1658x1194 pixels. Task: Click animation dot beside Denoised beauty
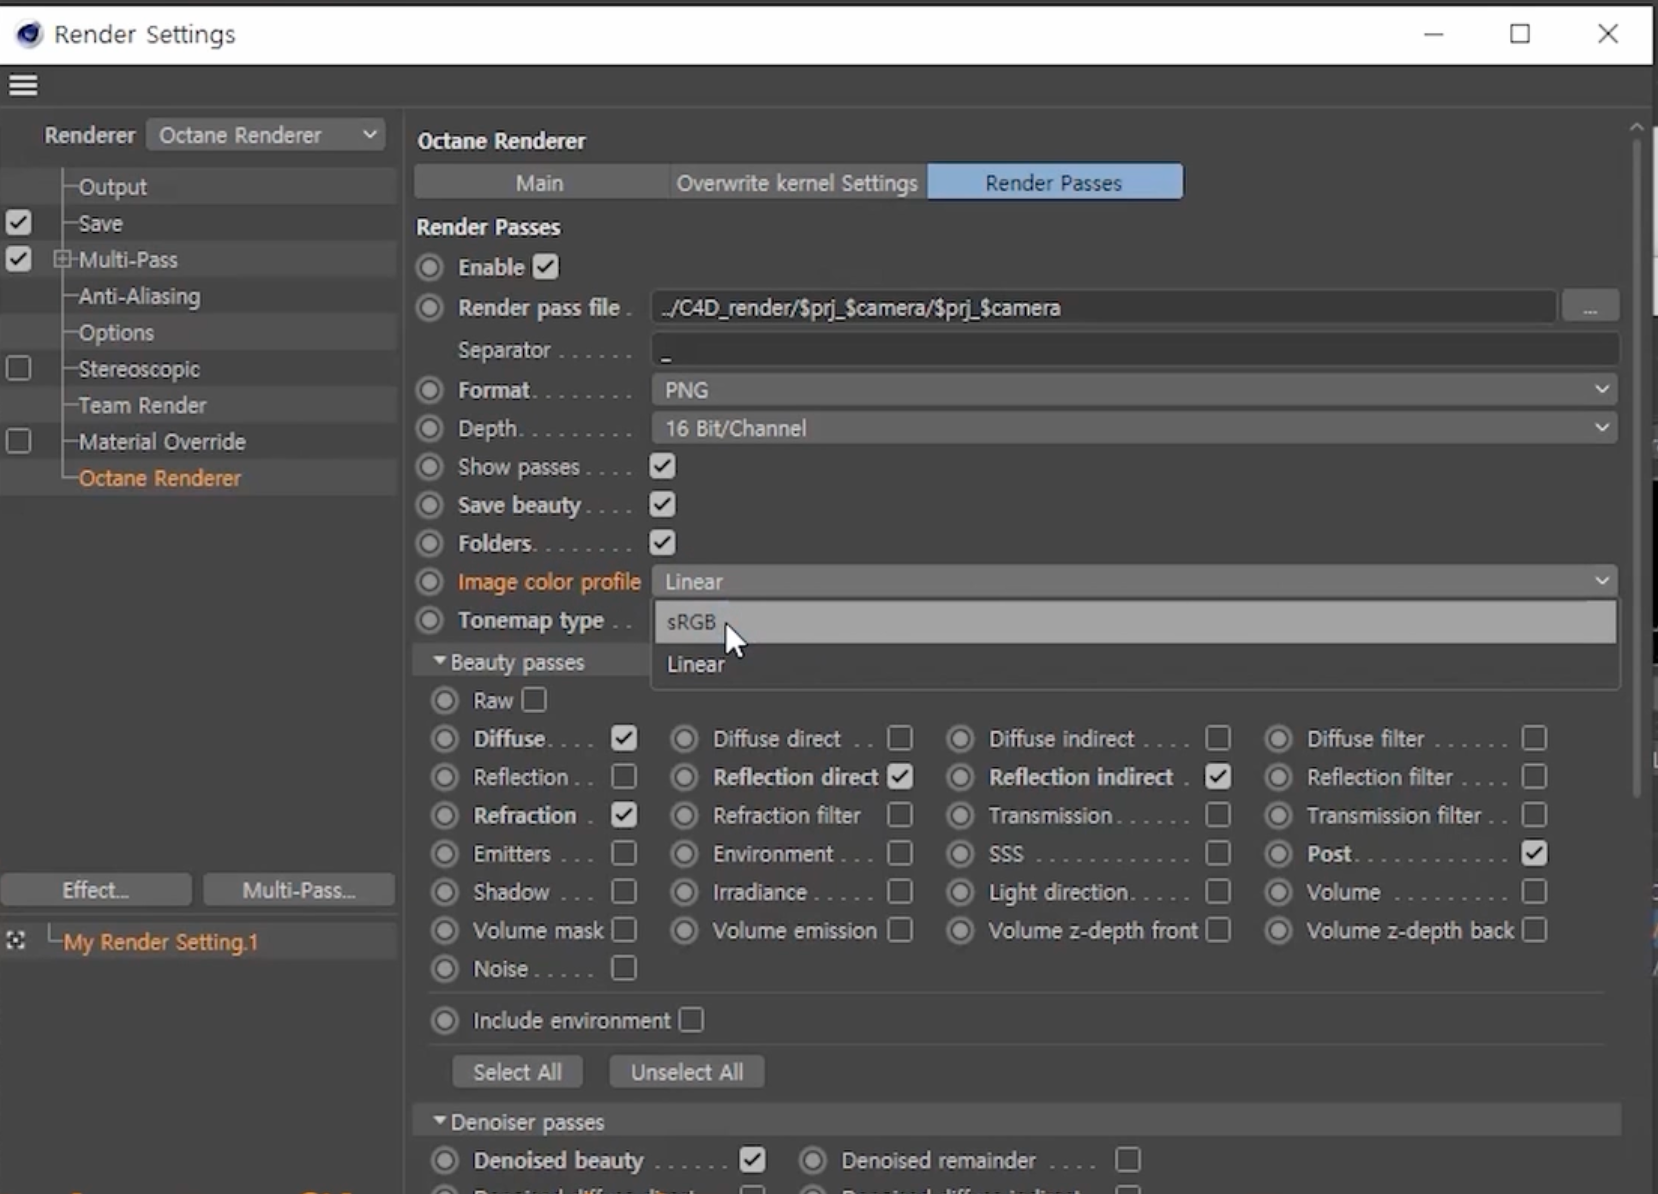[x=445, y=1160]
